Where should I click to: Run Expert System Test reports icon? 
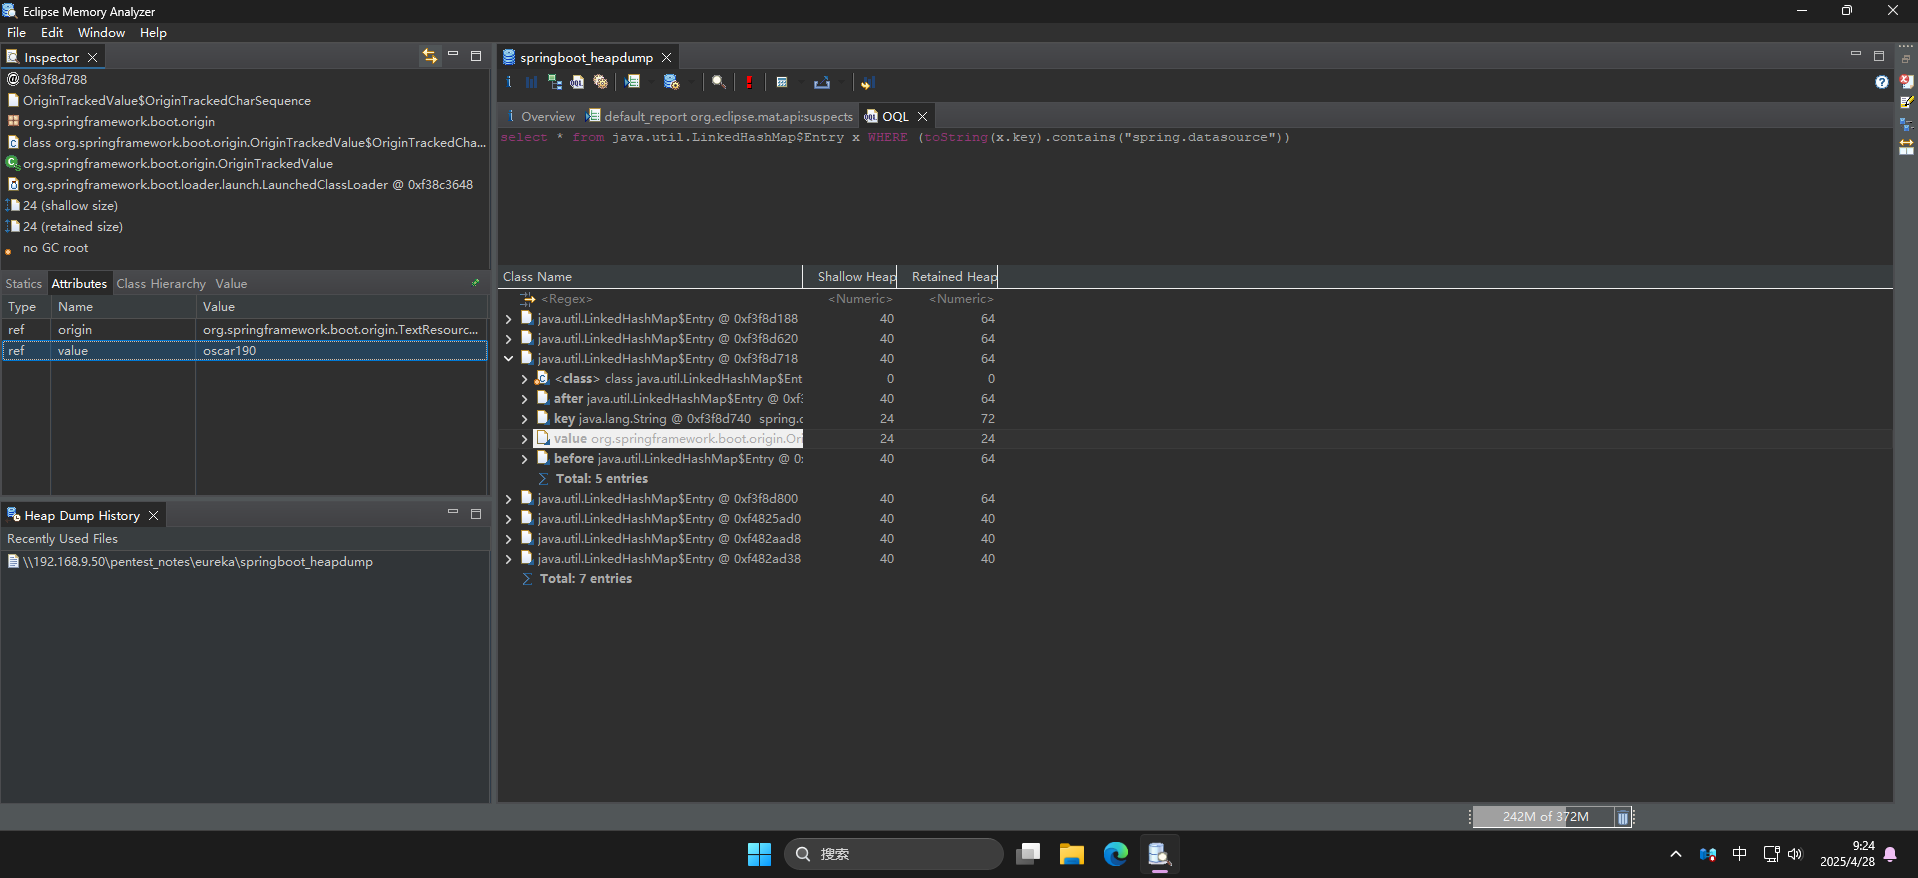[632, 82]
